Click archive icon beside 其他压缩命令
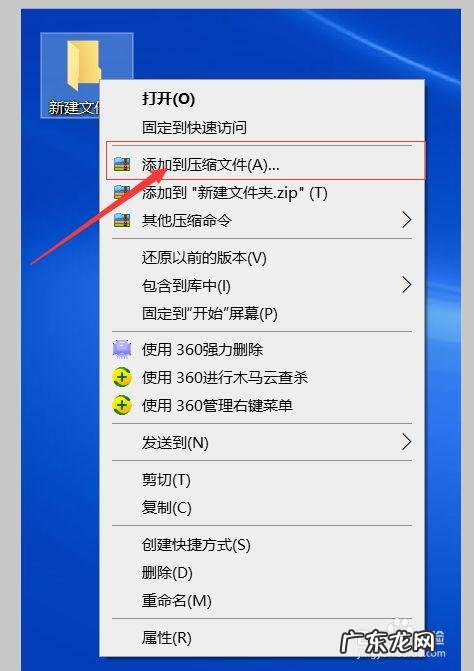 (122, 220)
